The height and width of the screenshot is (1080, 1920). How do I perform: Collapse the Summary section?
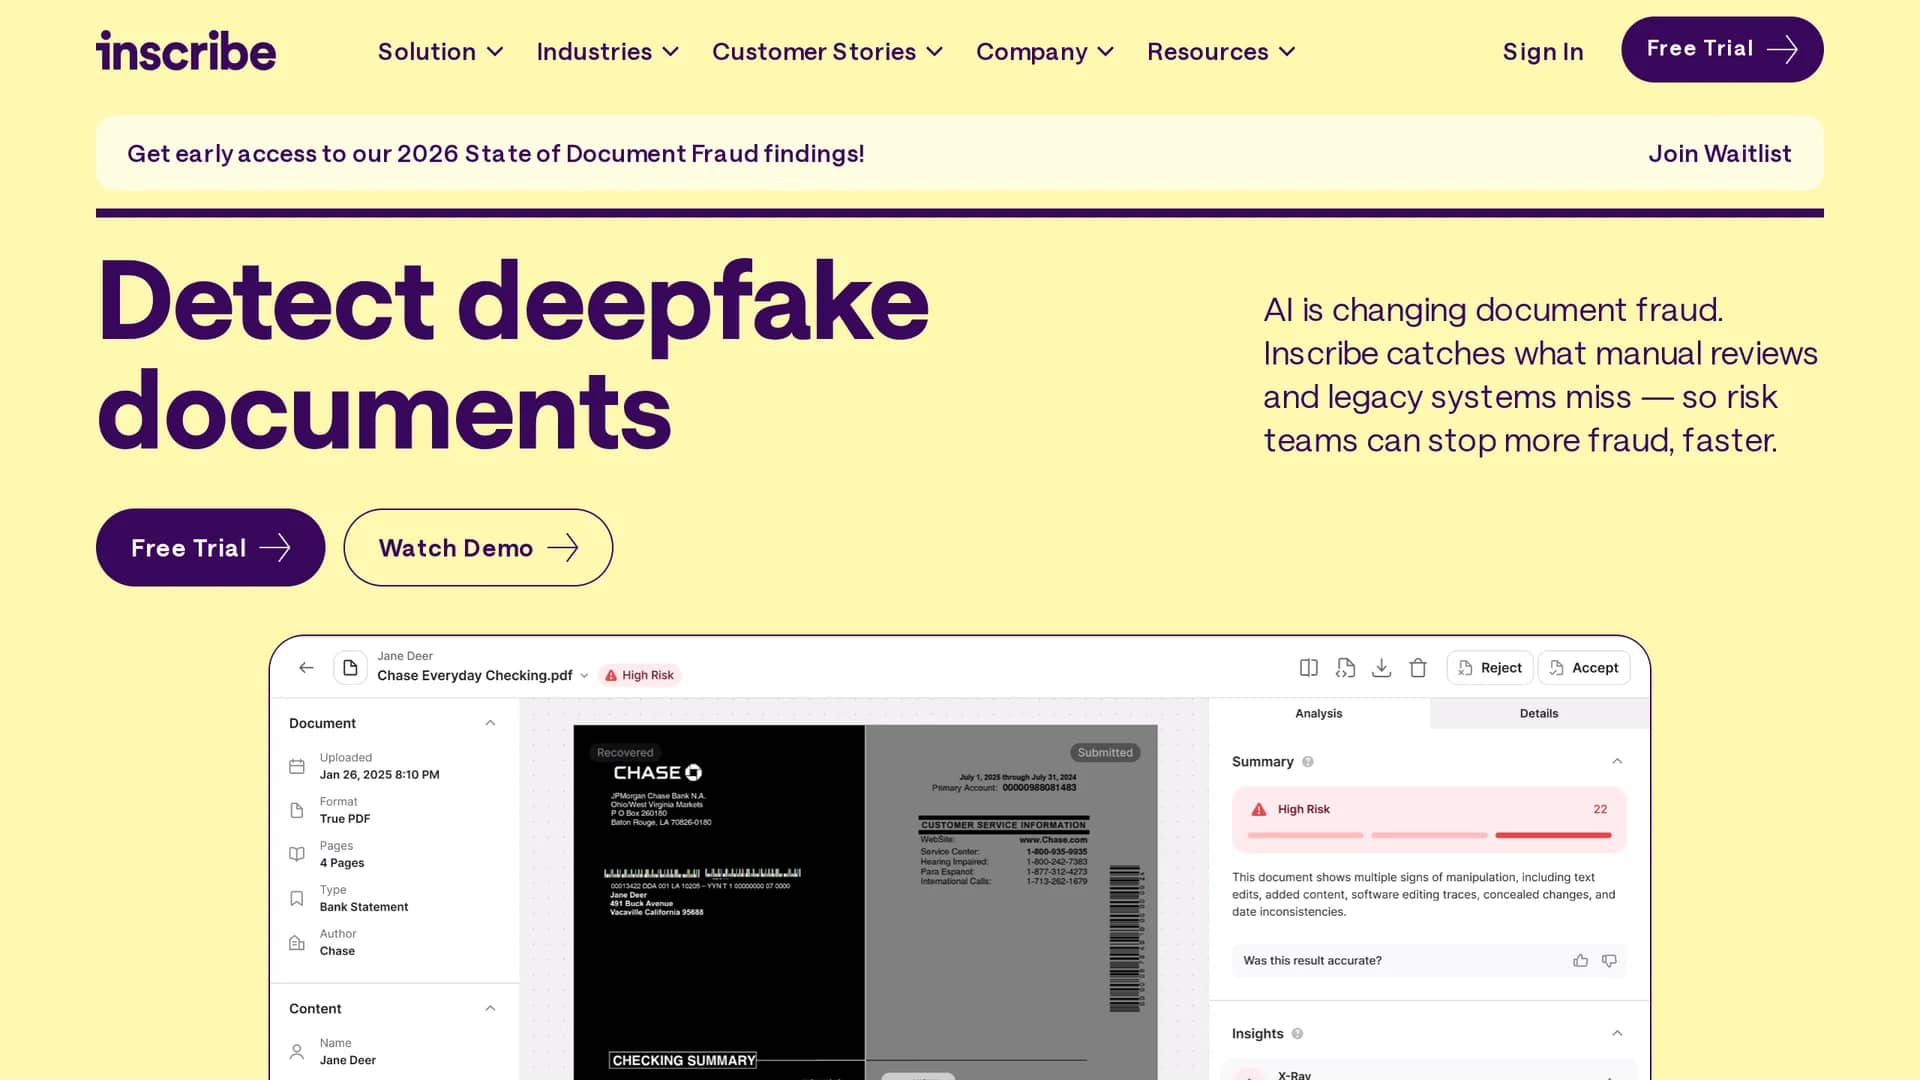click(1617, 762)
